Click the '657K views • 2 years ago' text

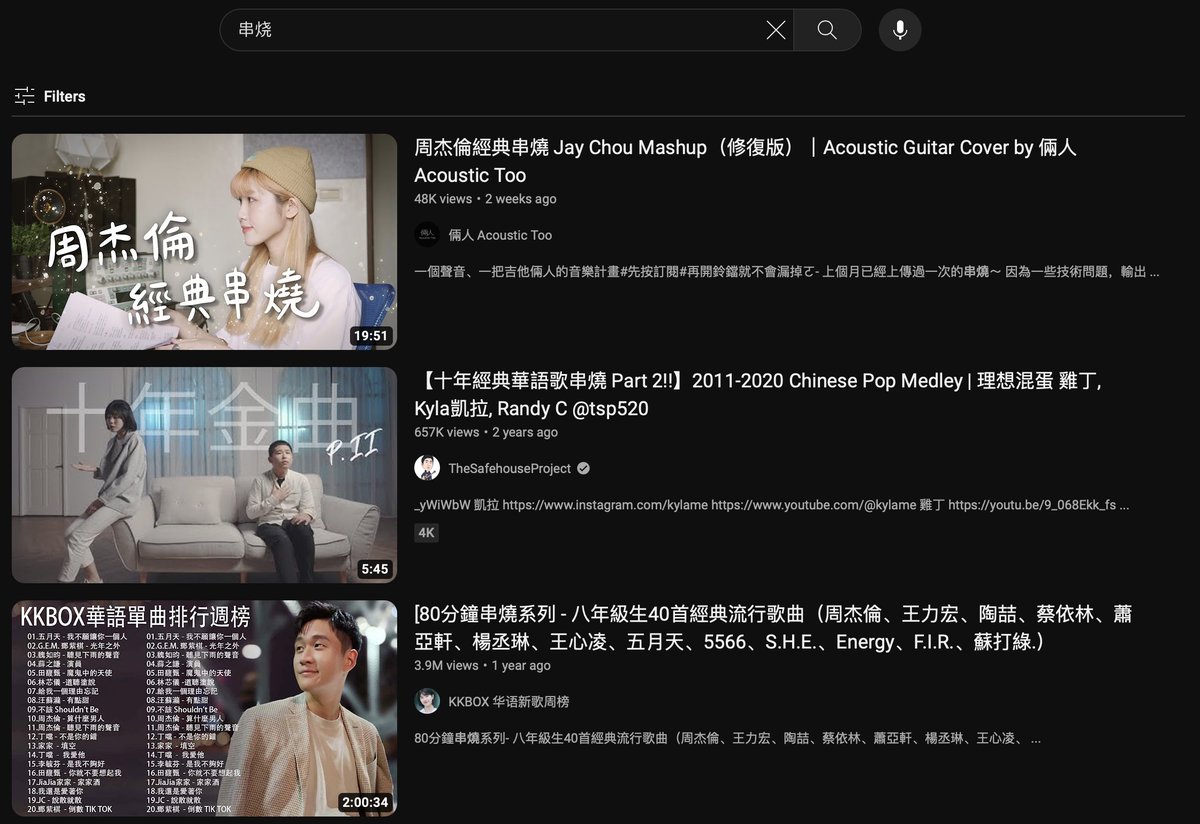click(x=486, y=432)
